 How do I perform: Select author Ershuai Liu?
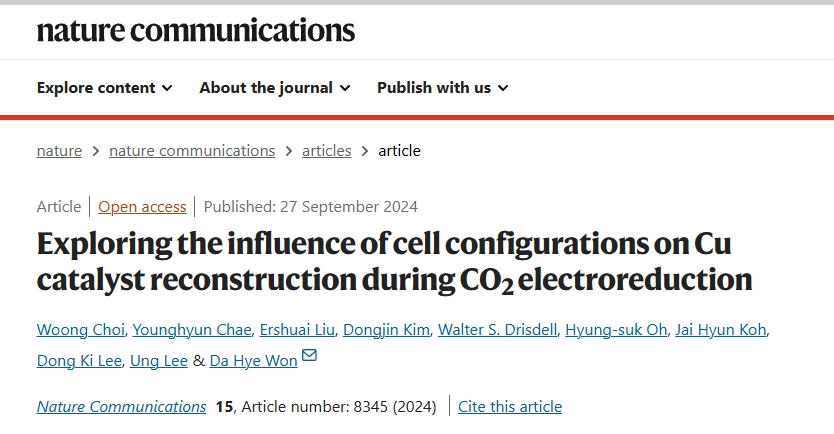point(297,330)
